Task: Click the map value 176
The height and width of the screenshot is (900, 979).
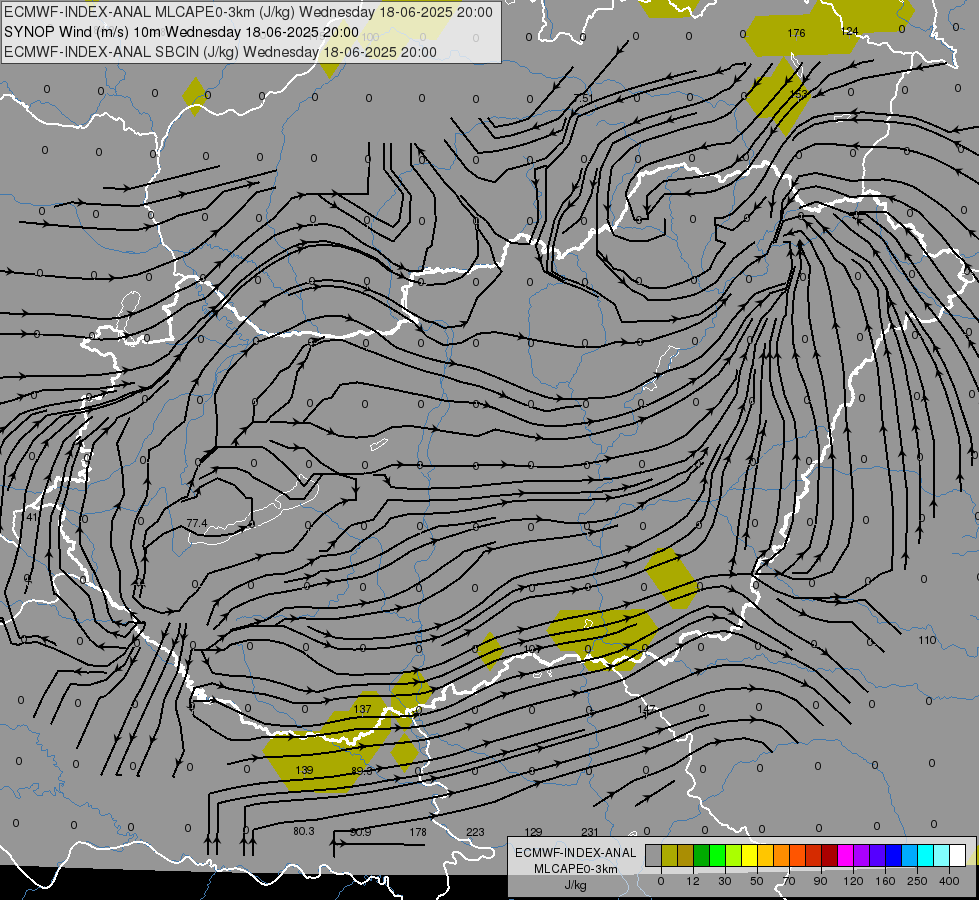Action: click(796, 33)
